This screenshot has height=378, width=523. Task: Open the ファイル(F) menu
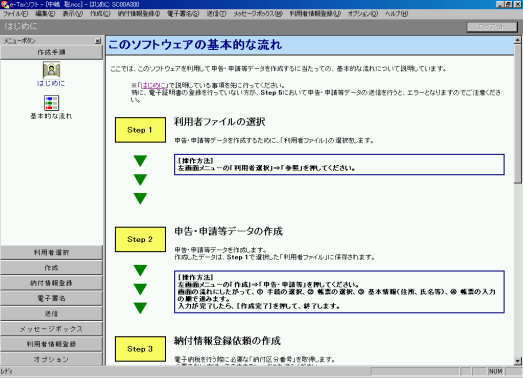tap(15, 14)
